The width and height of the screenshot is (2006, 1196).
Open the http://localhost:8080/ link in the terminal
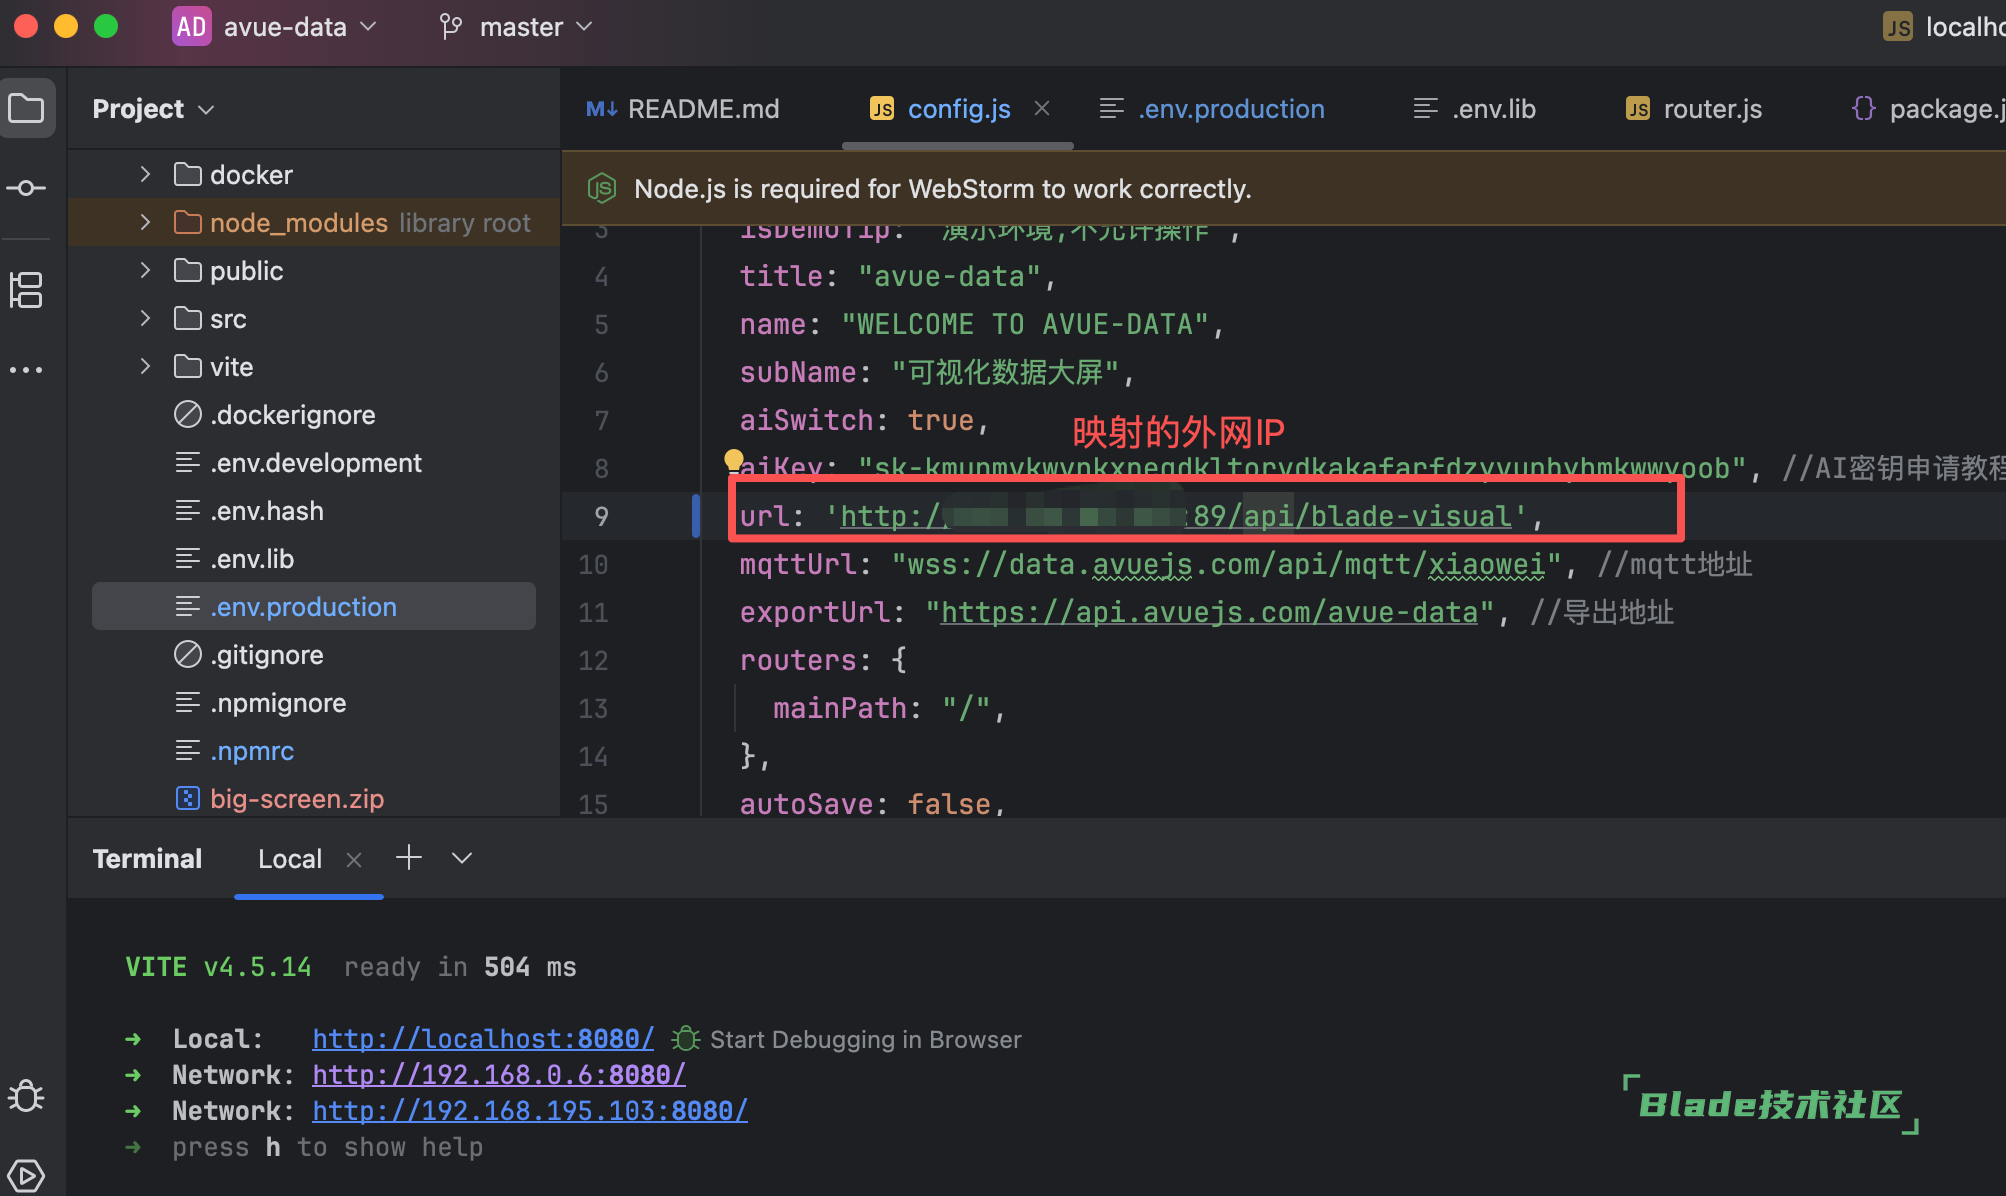point(483,1039)
